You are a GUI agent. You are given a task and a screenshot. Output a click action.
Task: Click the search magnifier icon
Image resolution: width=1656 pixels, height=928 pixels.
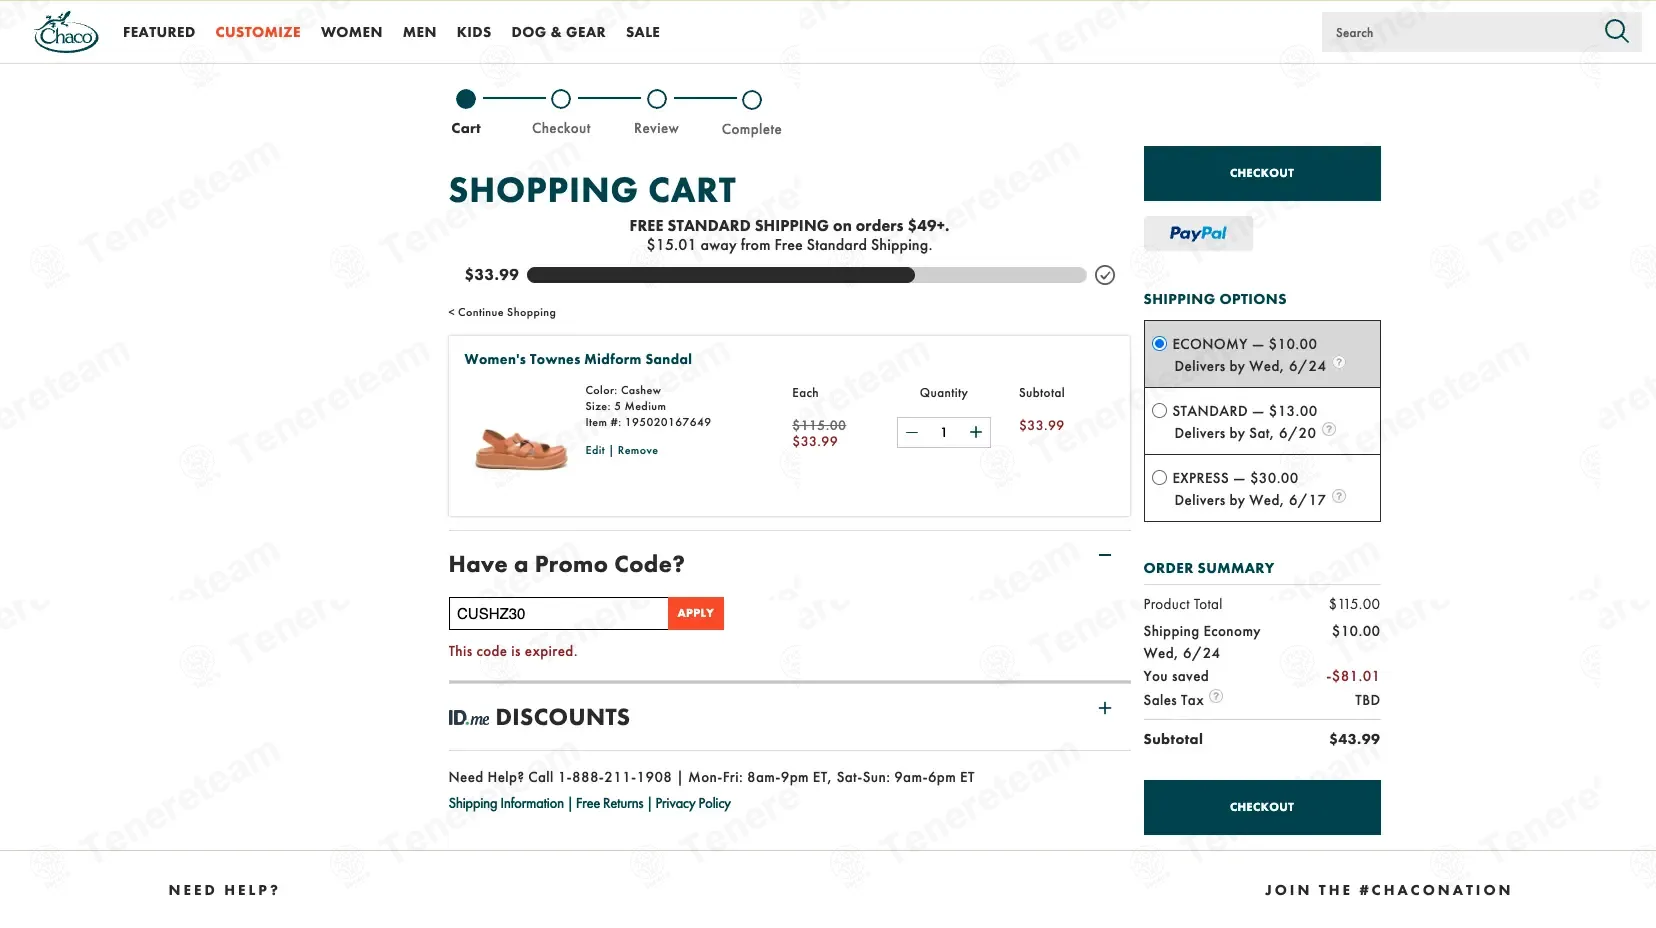(1616, 32)
